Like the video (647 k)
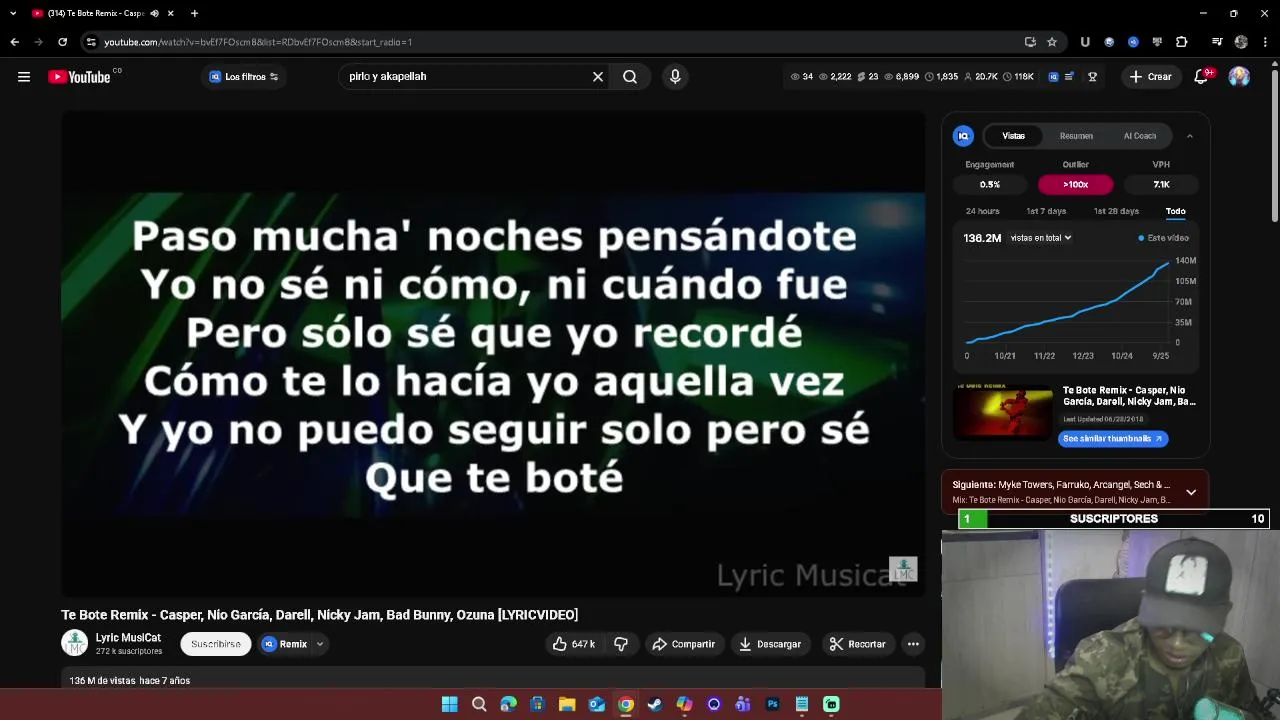 pyautogui.click(x=573, y=644)
